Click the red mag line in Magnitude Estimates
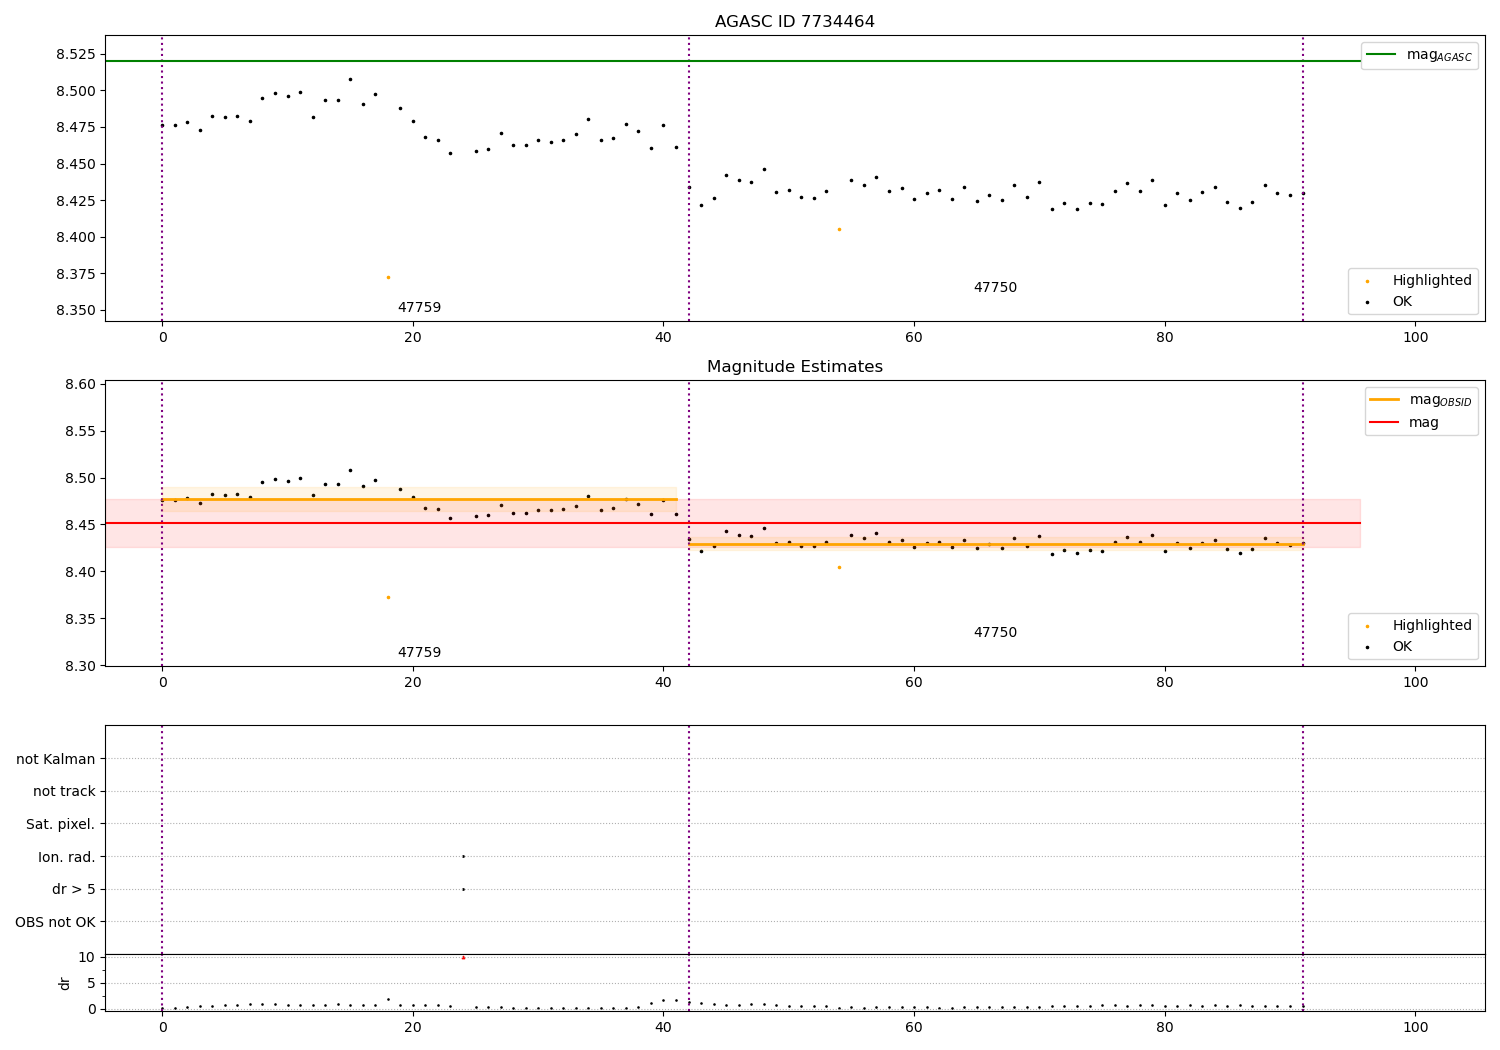 (732, 523)
